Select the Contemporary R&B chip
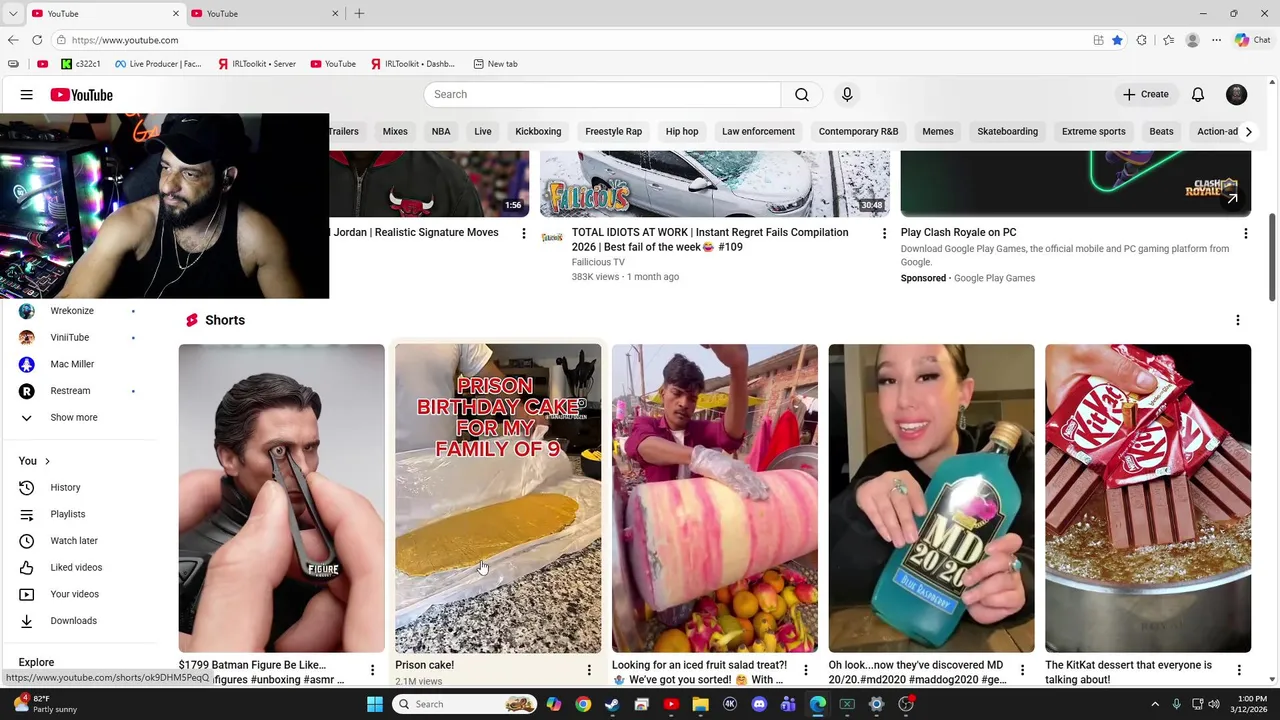 859,131
